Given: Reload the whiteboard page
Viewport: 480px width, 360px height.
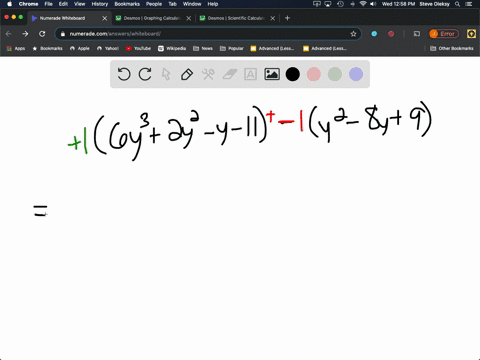Looking at the screenshot, I should coord(42,34).
